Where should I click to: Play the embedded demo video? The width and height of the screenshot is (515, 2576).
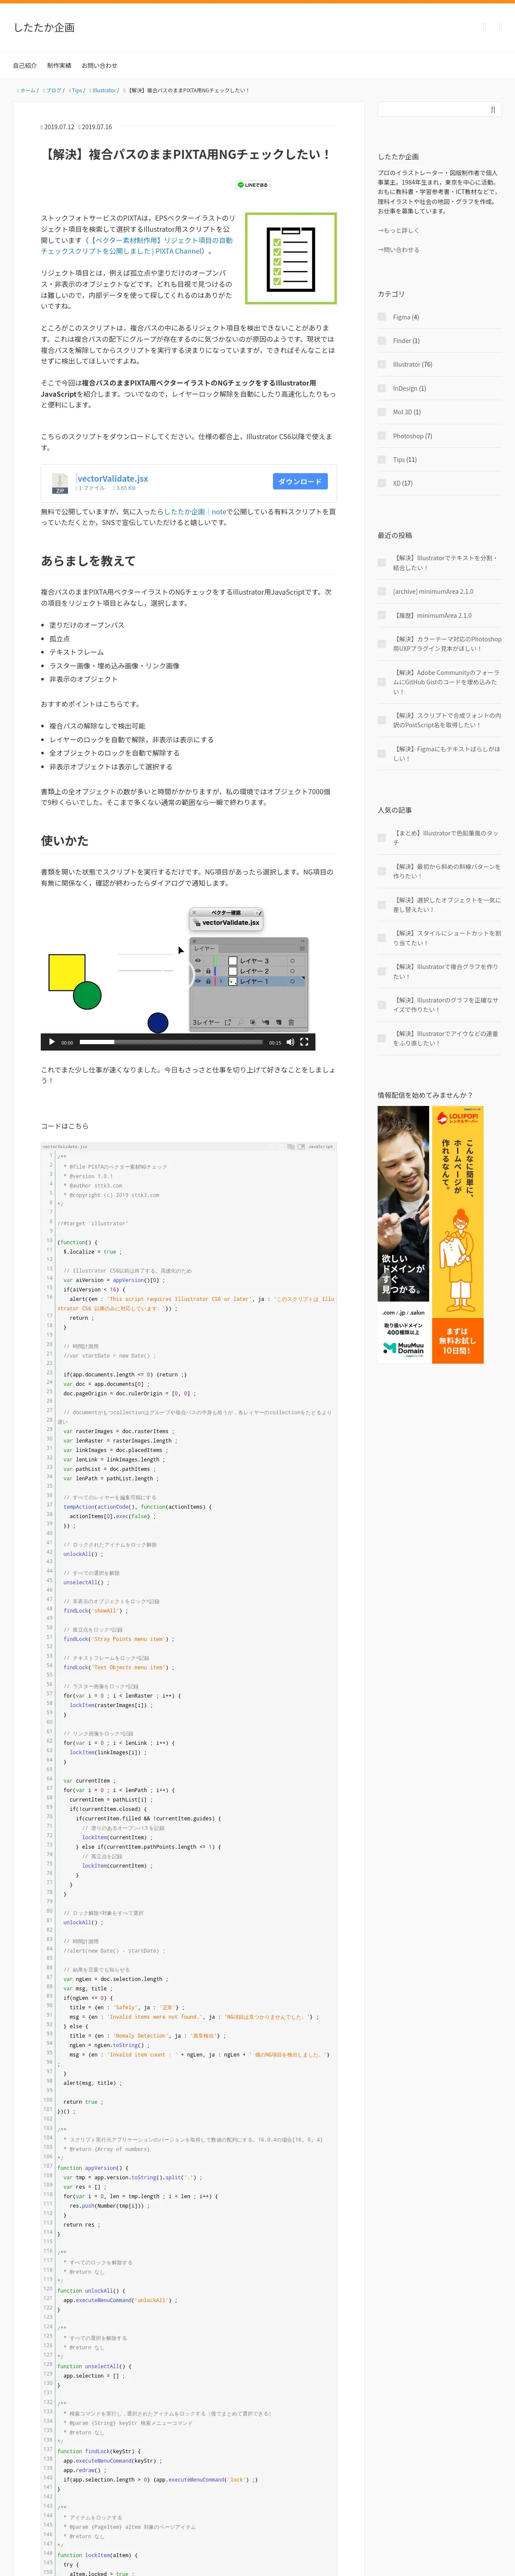pos(52,1042)
